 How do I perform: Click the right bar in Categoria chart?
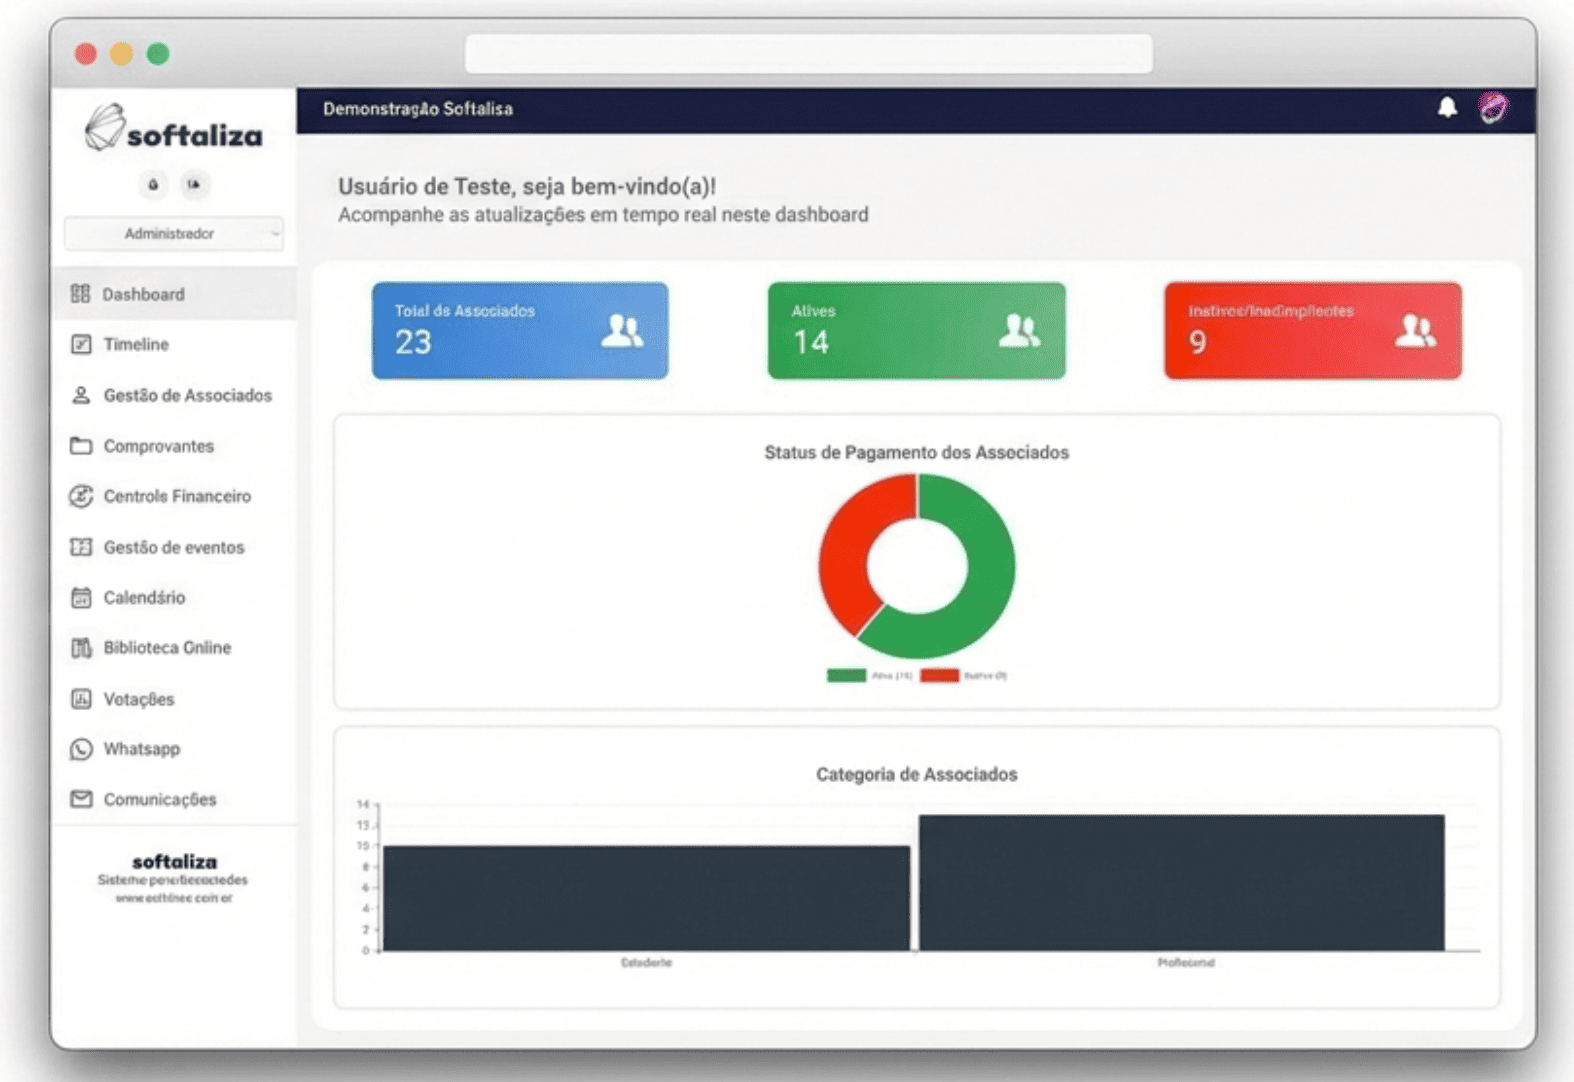tap(1181, 883)
